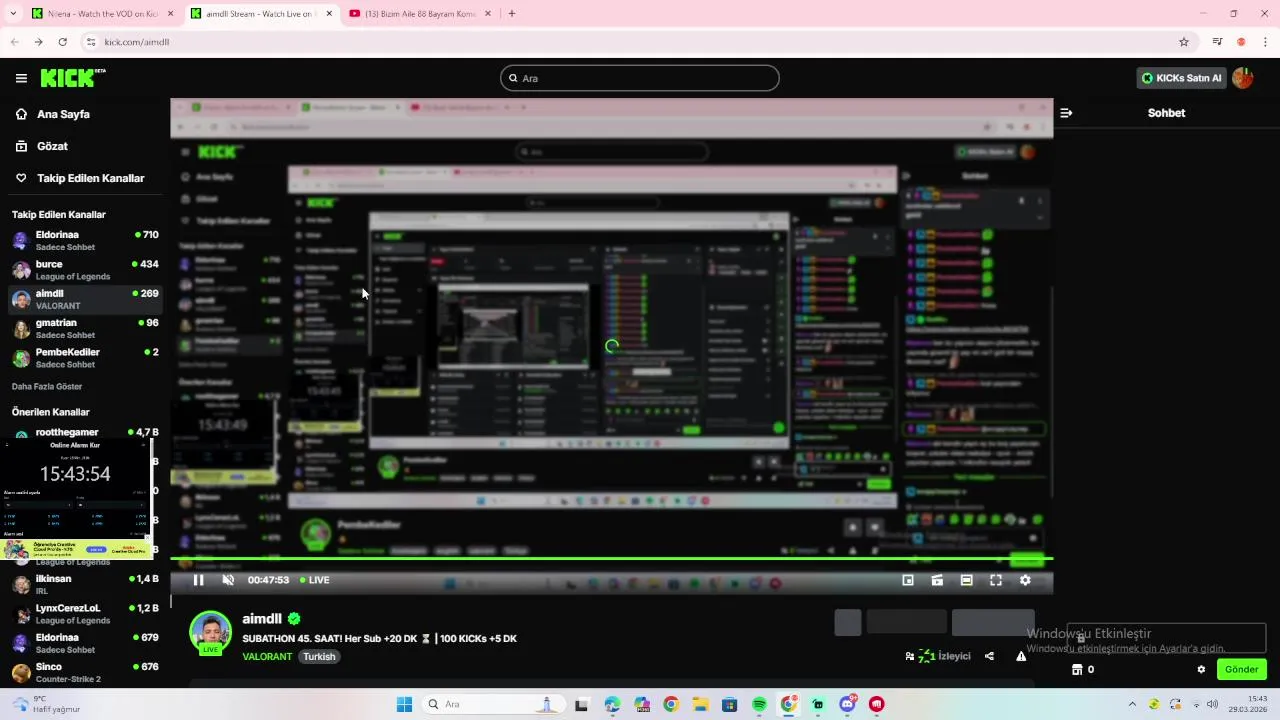Open a new browser tab

pyautogui.click(x=512, y=14)
